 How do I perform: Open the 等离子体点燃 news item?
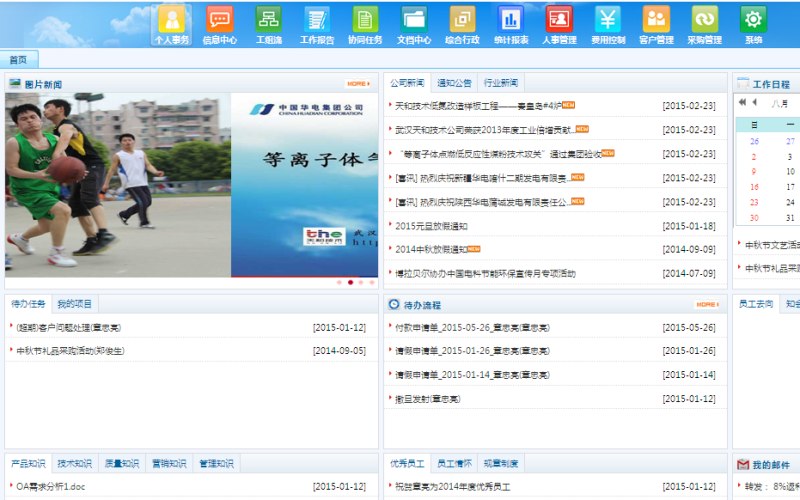pyautogui.click(x=500, y=154)
